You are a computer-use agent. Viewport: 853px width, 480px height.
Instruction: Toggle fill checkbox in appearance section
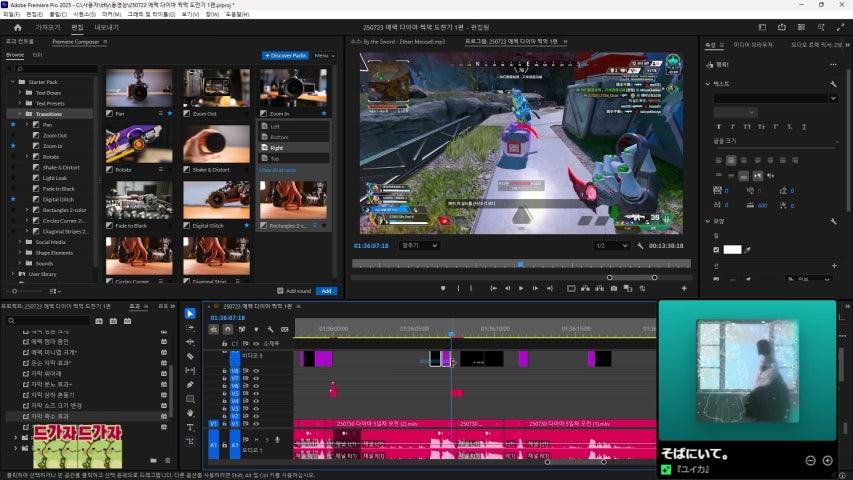coord(716,250)
